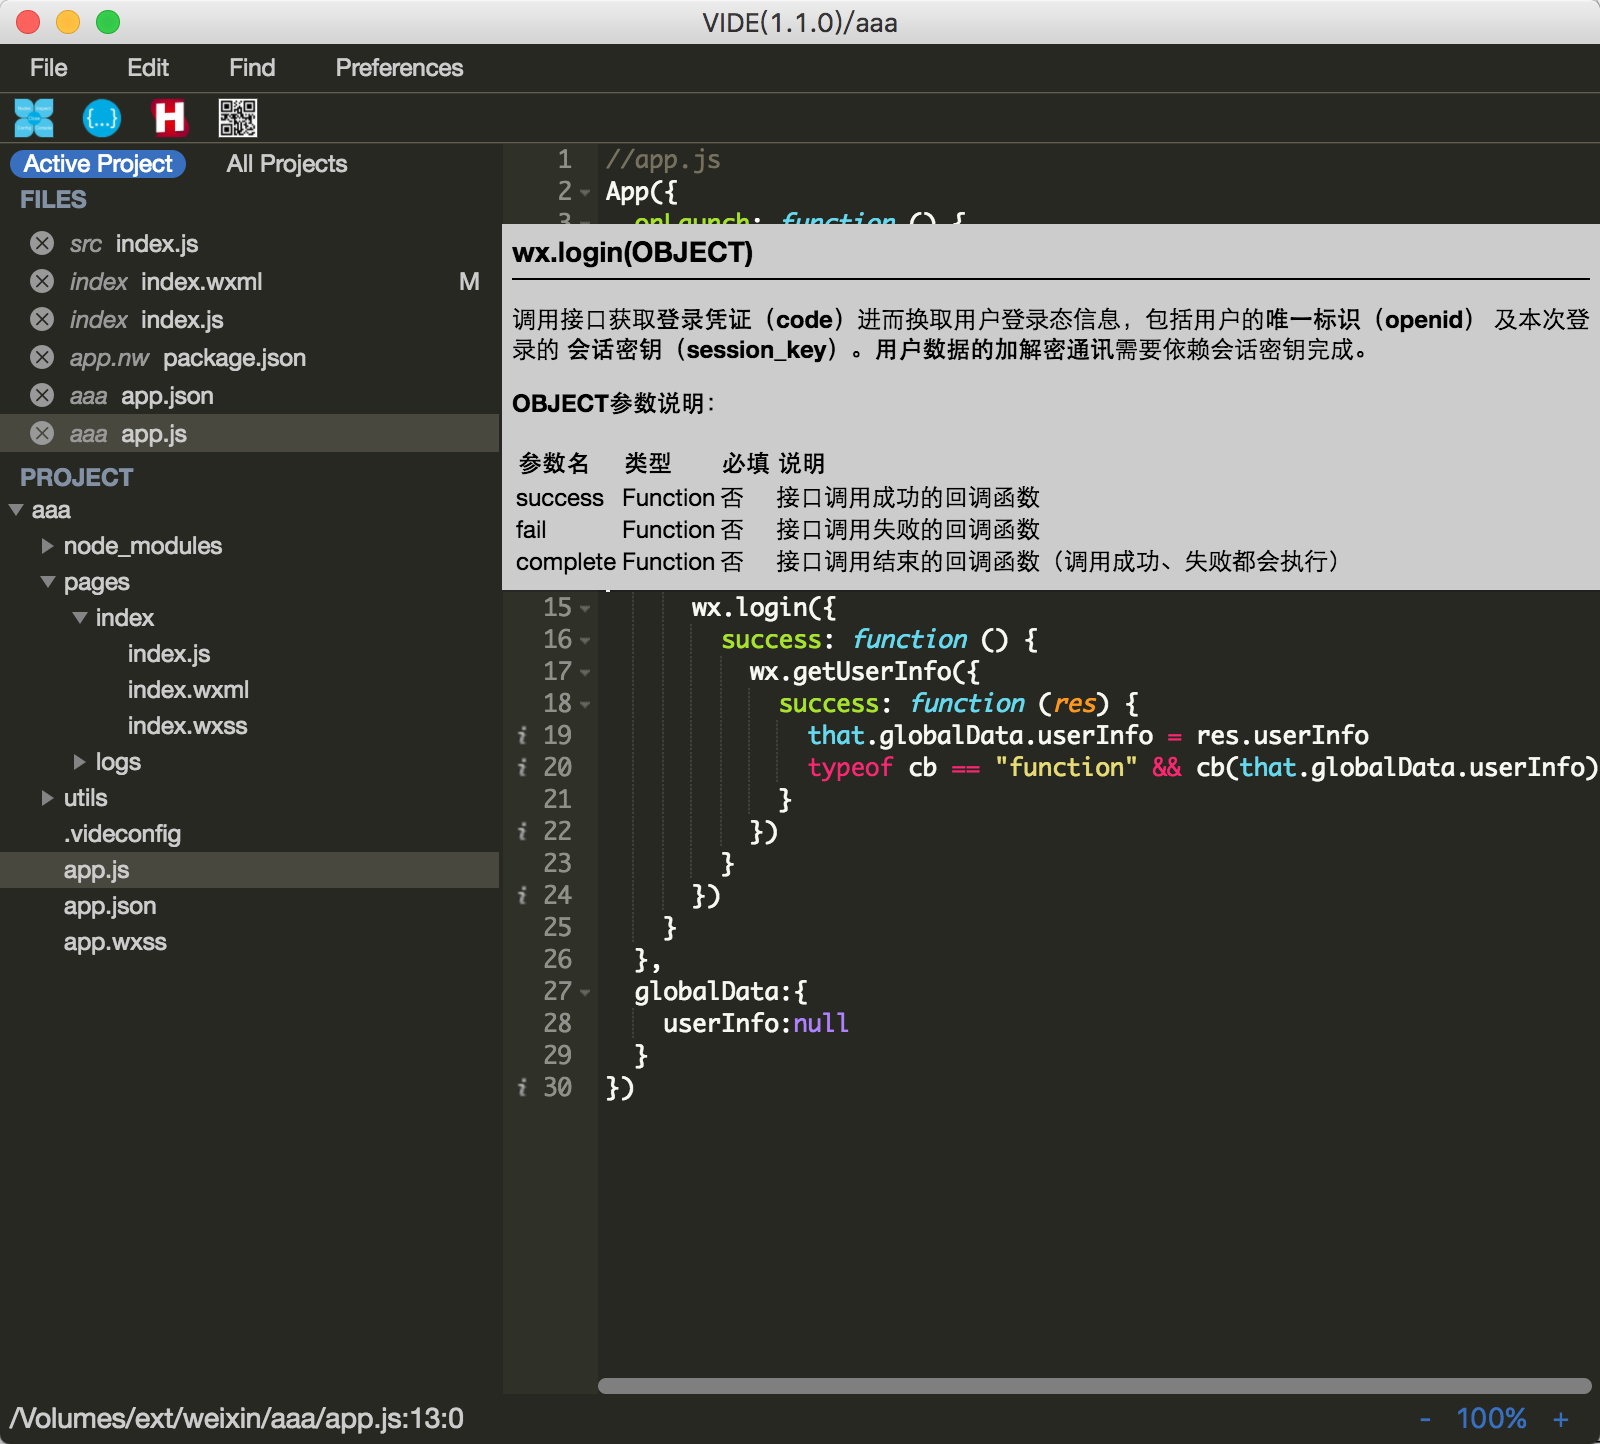Fold code at line 16

585,640
